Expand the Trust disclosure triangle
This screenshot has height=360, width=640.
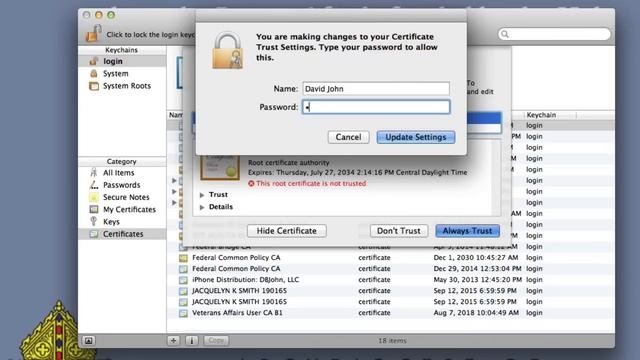click(202, 195)
